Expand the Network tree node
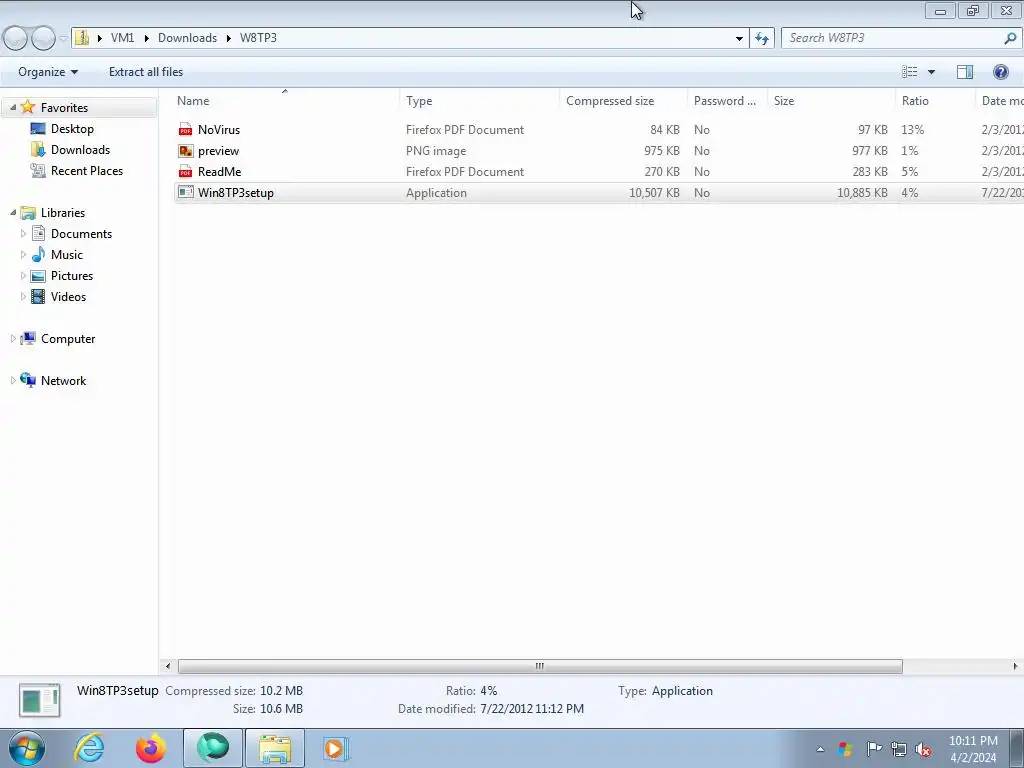Viewport: 1024px width, 768px height. (x=13, y=380)
